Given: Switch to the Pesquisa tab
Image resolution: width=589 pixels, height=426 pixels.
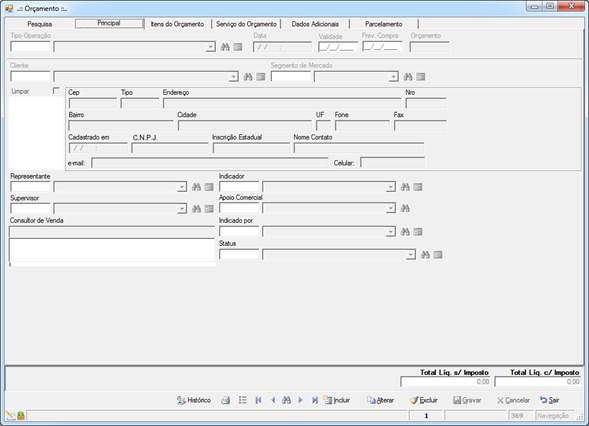Looking at the screenshot, I should click(40, 24).
